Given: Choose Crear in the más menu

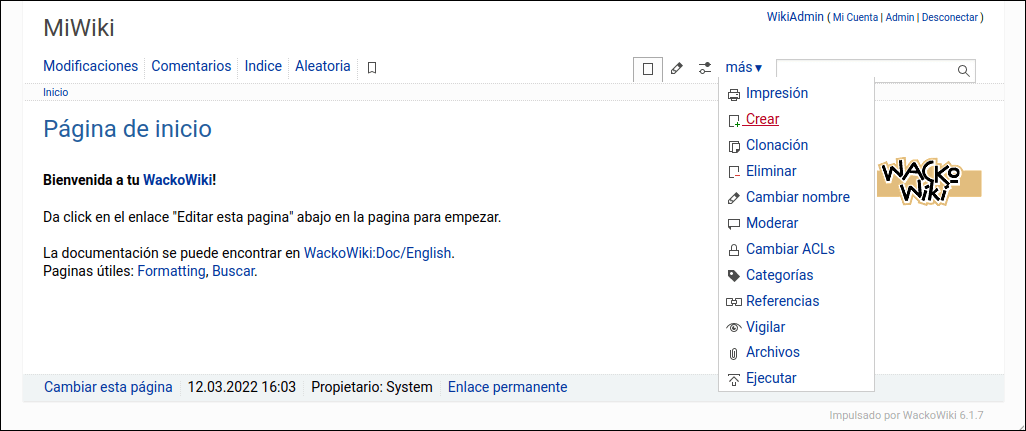Looking at the screenshot, I should [762, 119].
